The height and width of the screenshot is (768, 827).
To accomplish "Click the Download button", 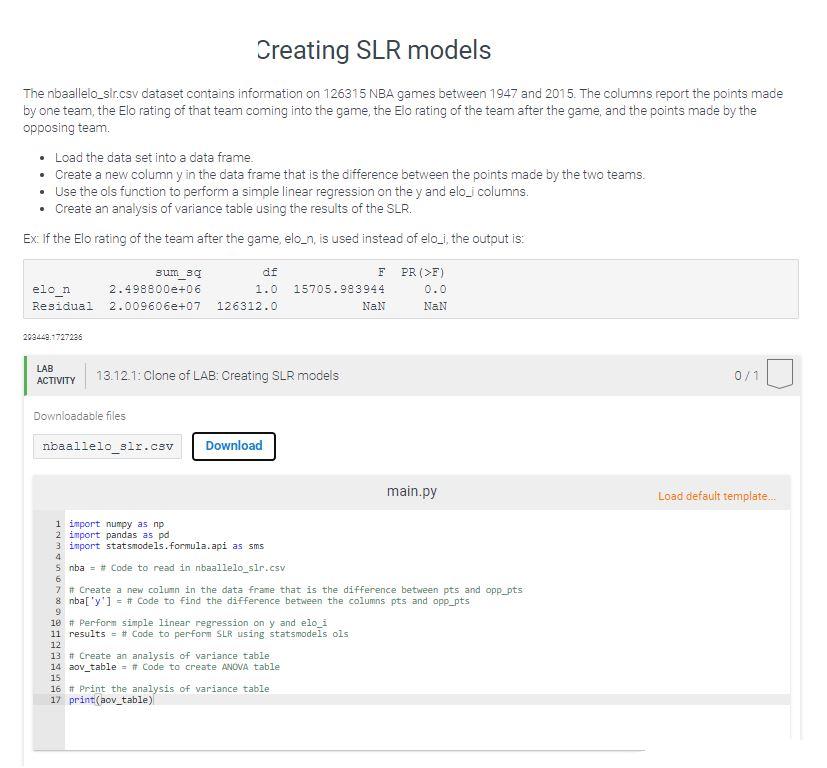I will pos(233,446).
